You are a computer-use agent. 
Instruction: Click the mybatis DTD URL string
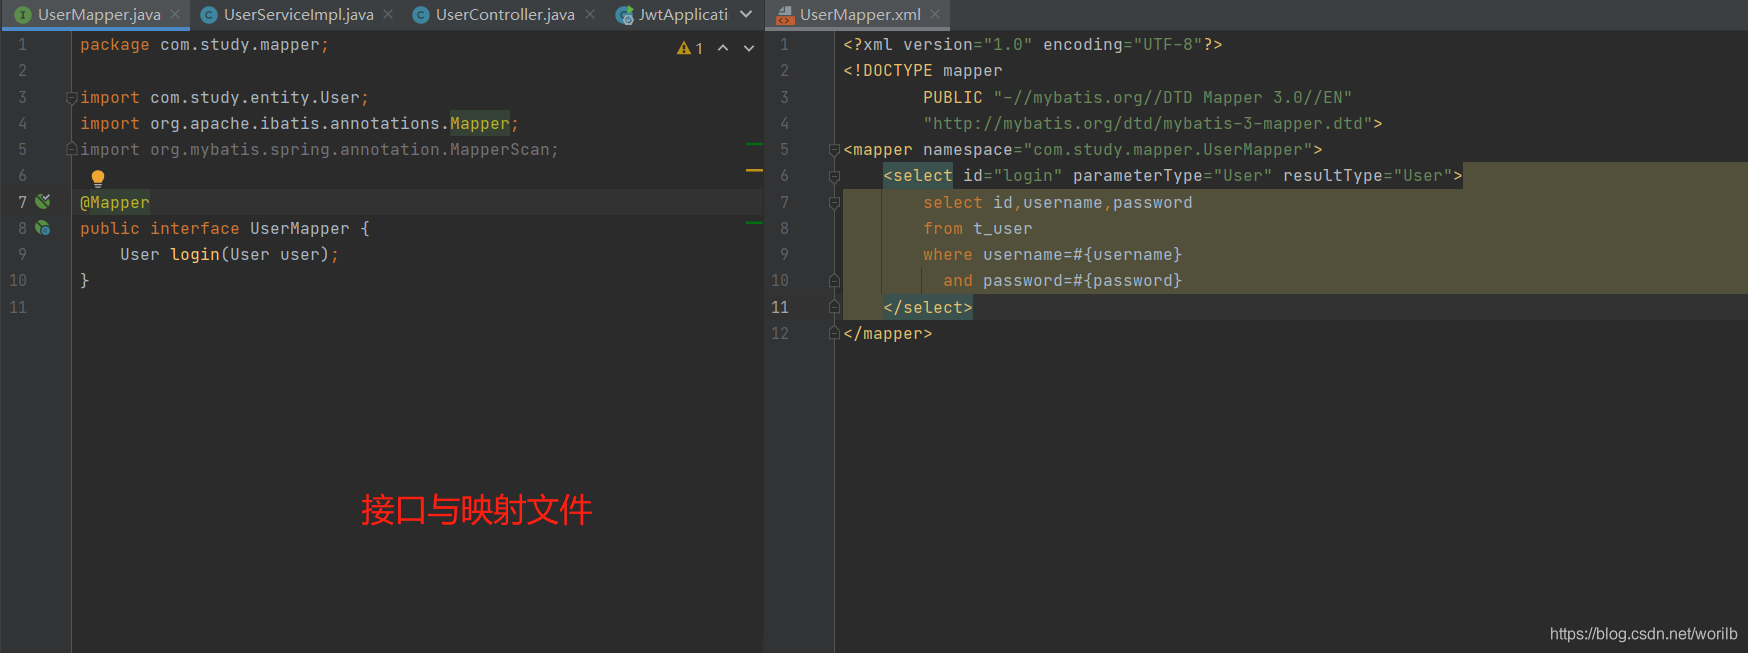[1148, 123]
